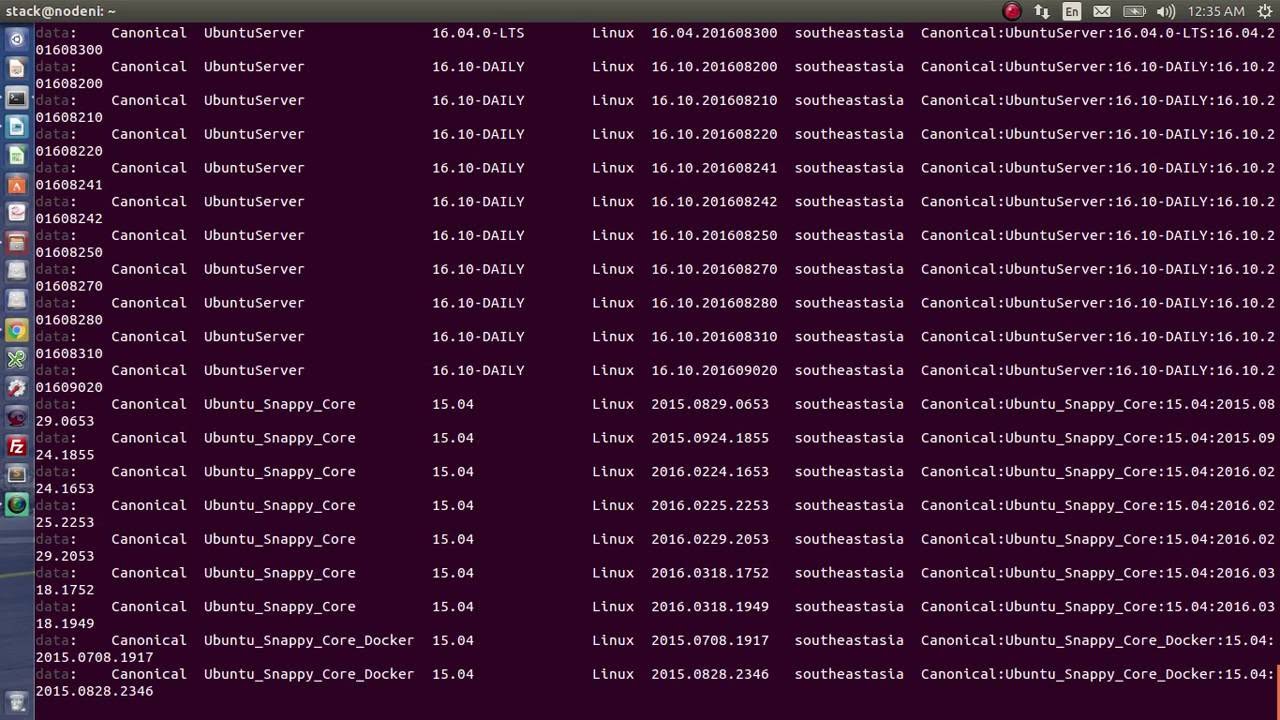1280x720 pixels.
Task: Launch FileZilla from the dock
Action: (x=16, y=446)
